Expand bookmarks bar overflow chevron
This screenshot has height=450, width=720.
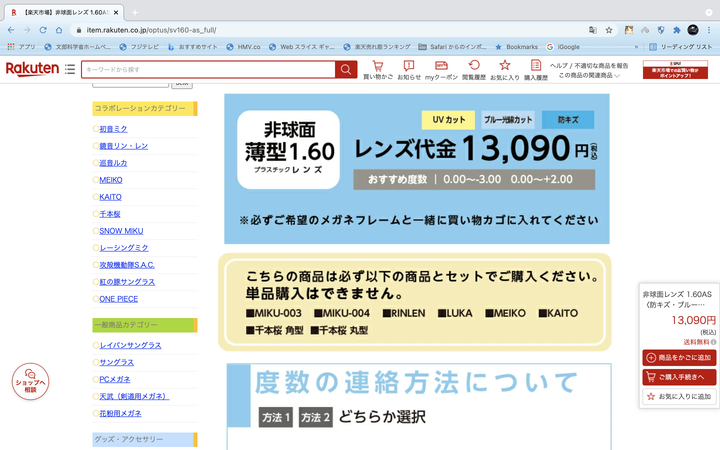[636, 47]
